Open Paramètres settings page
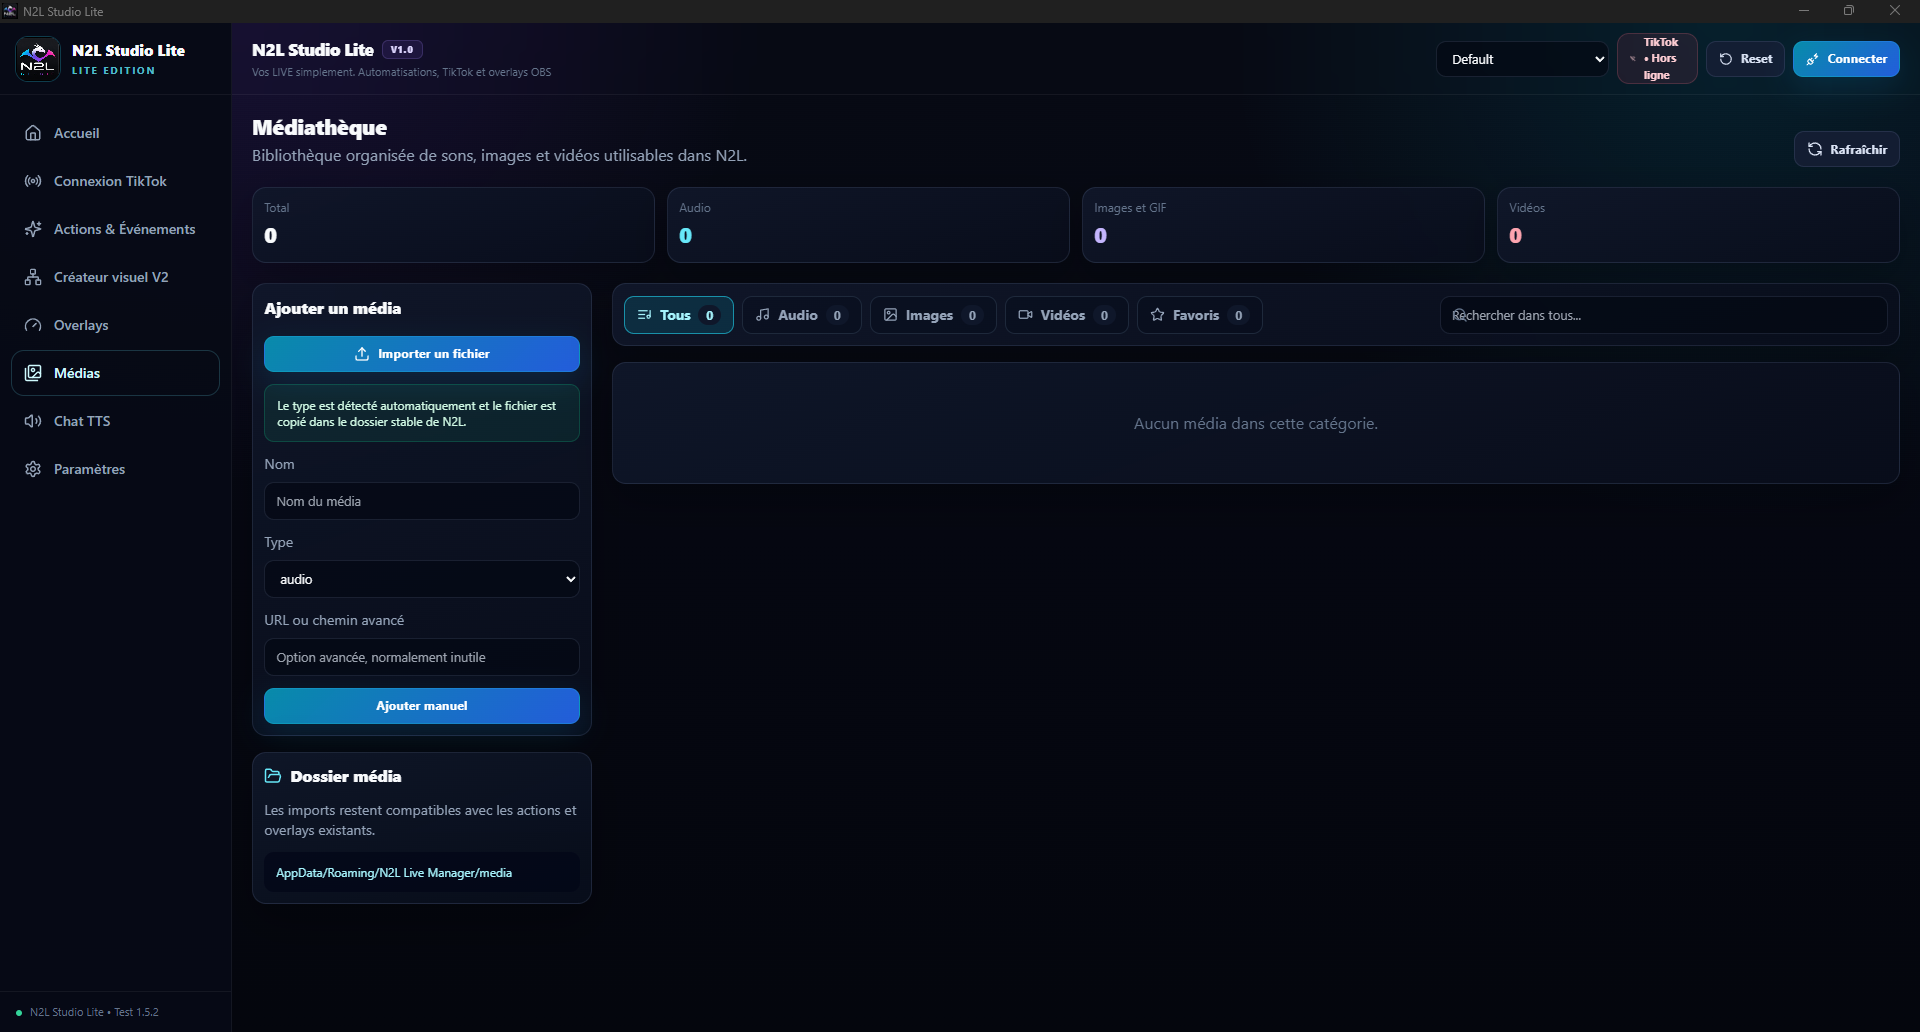This screenshot has width=1920, height=1032. point(116,469)
